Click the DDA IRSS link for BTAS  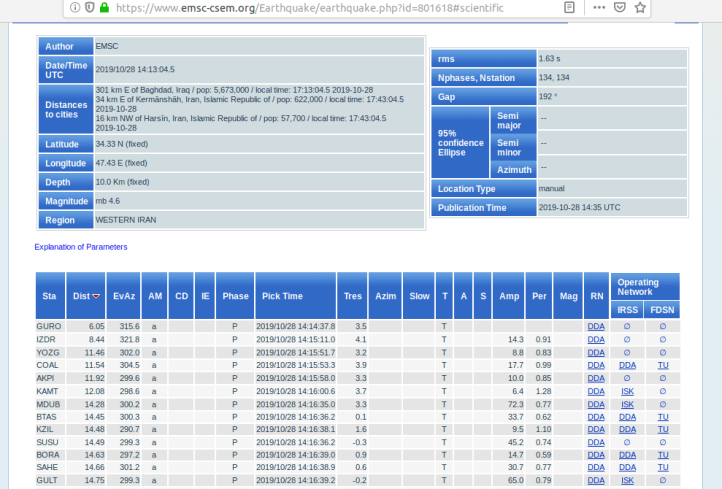coord(627,416)
